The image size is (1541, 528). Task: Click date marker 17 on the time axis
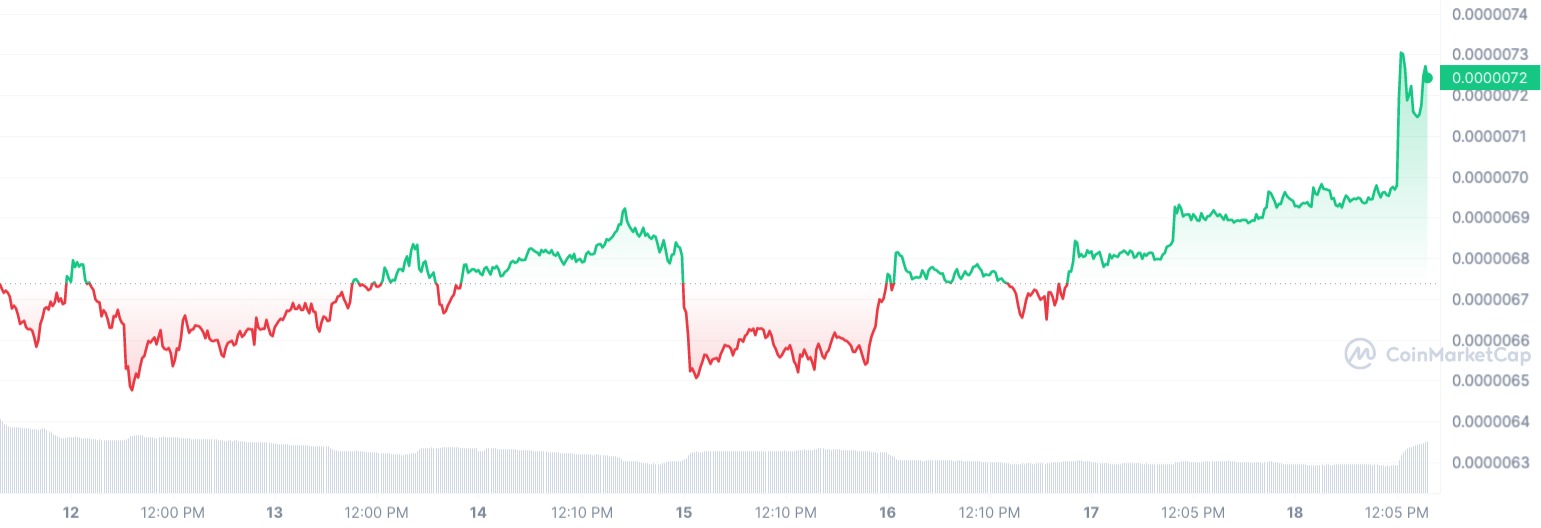tap(1091, 513)
